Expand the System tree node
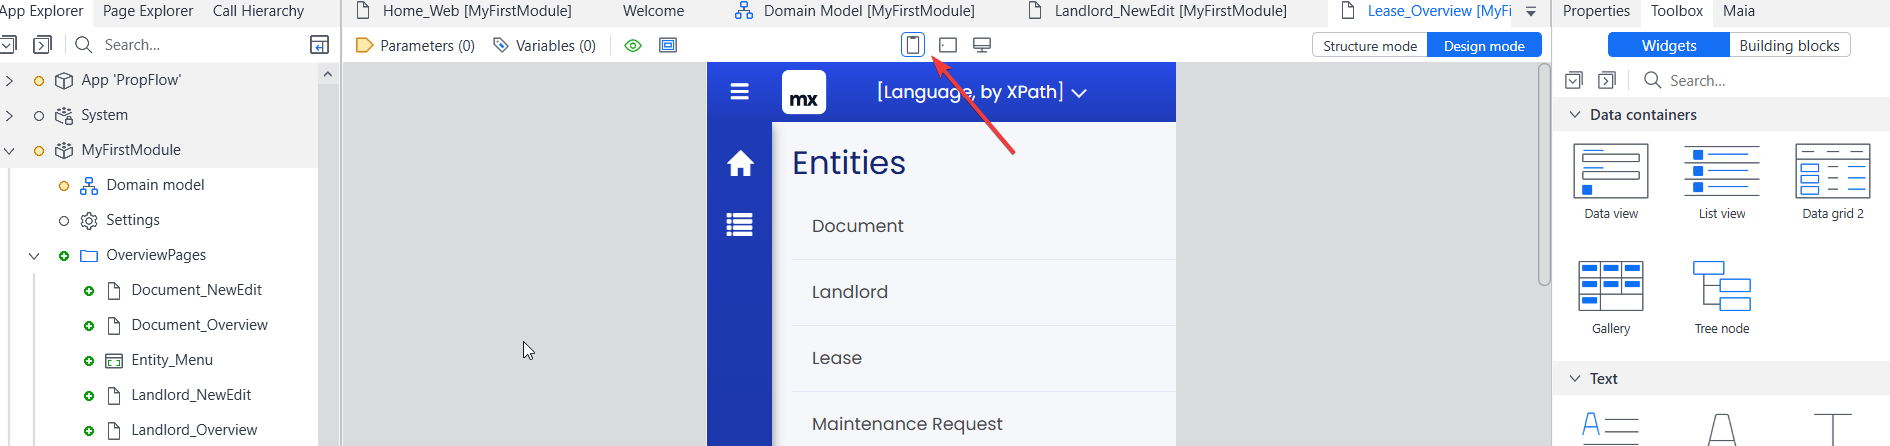The image size is (1890, 446). click(x=9, y=115)
